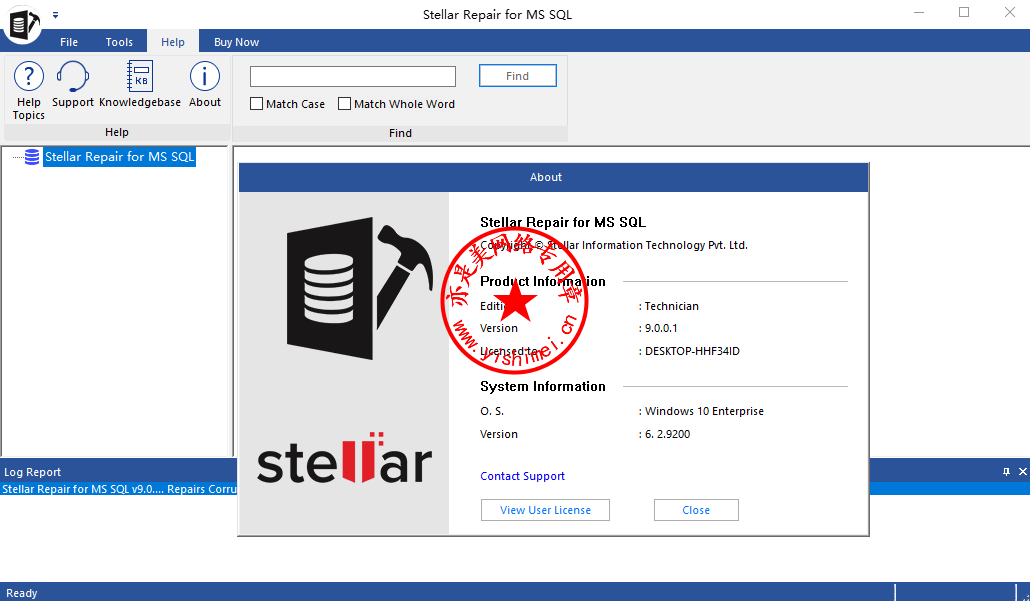1030x601 pixels.
Task: Click system version value 6. 2.9200
Action: [x=667, y=434]
